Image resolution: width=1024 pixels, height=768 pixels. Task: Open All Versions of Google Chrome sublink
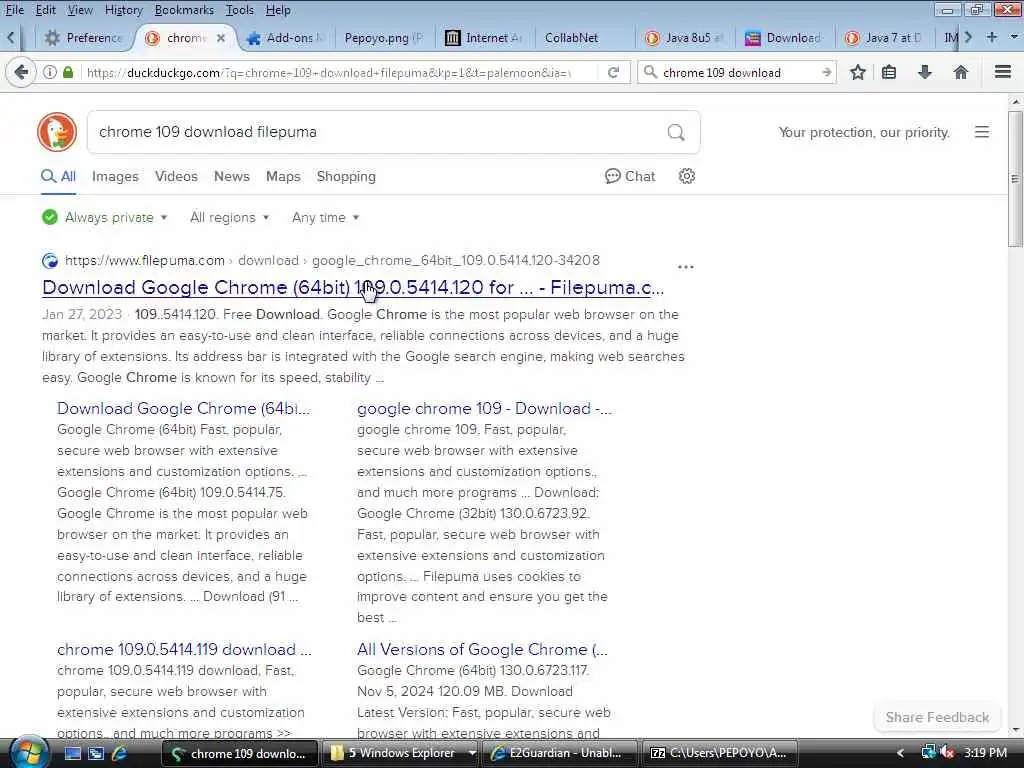coord(482,649)
